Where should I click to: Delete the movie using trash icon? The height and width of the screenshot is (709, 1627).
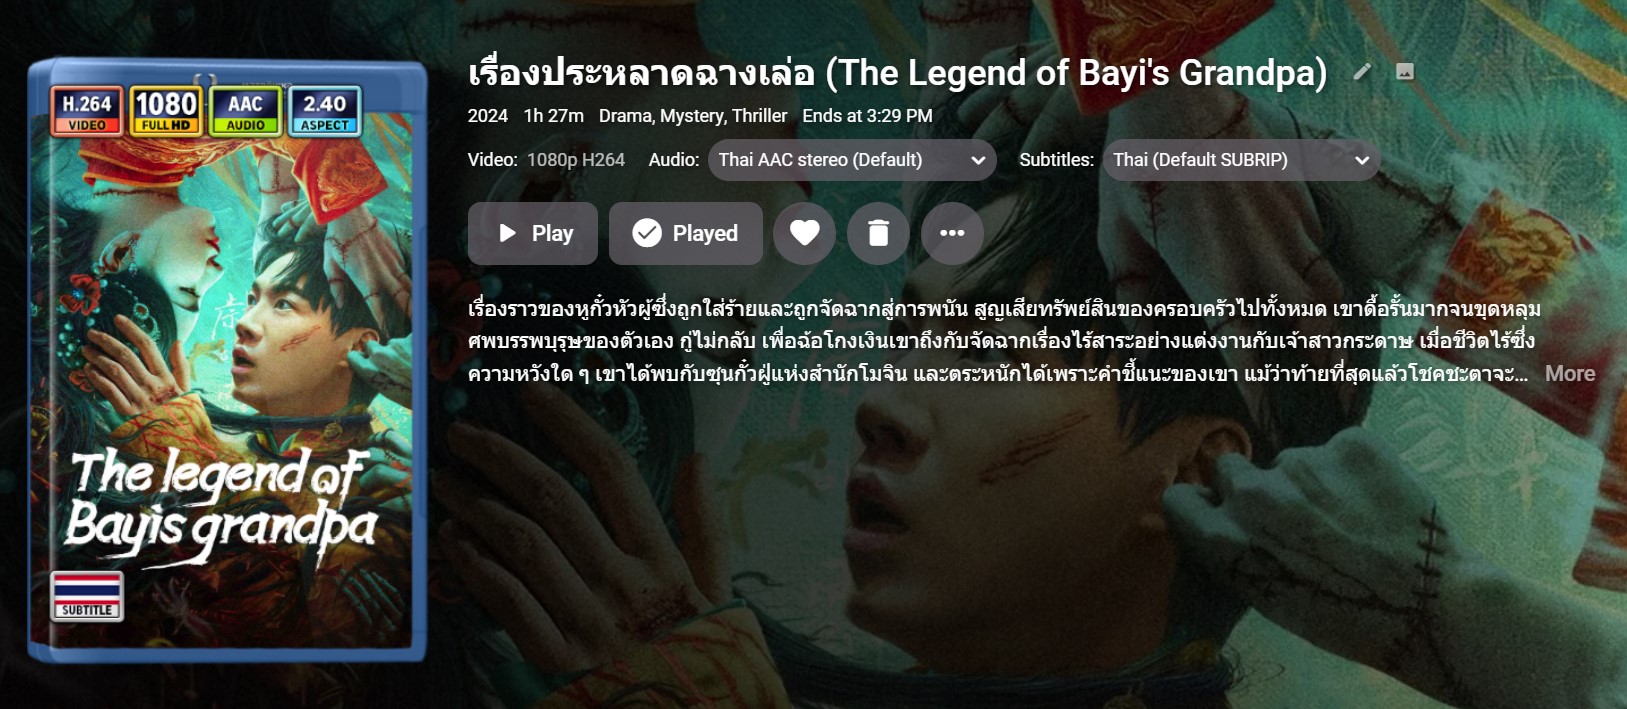coord(878,233)
